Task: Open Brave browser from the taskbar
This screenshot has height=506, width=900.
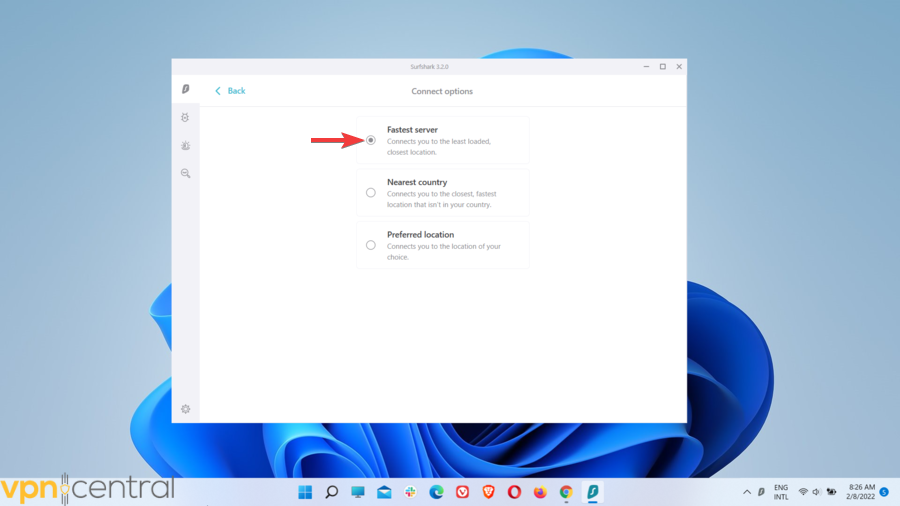Action: coord(488,492)
